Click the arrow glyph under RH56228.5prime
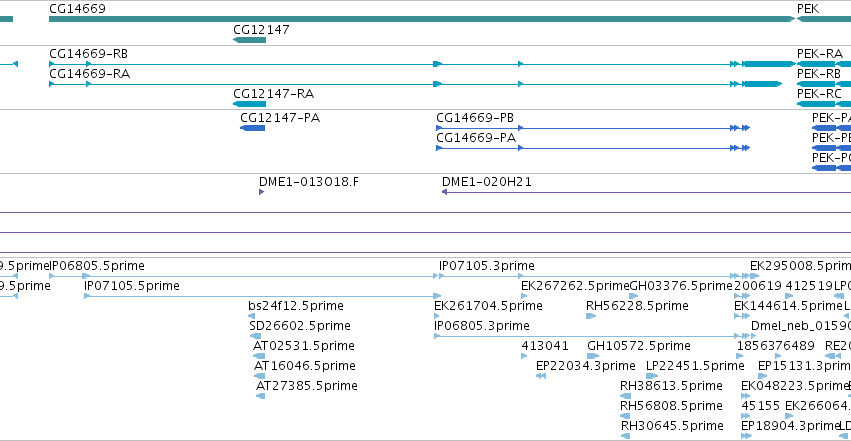 click(x=591, y=316)
